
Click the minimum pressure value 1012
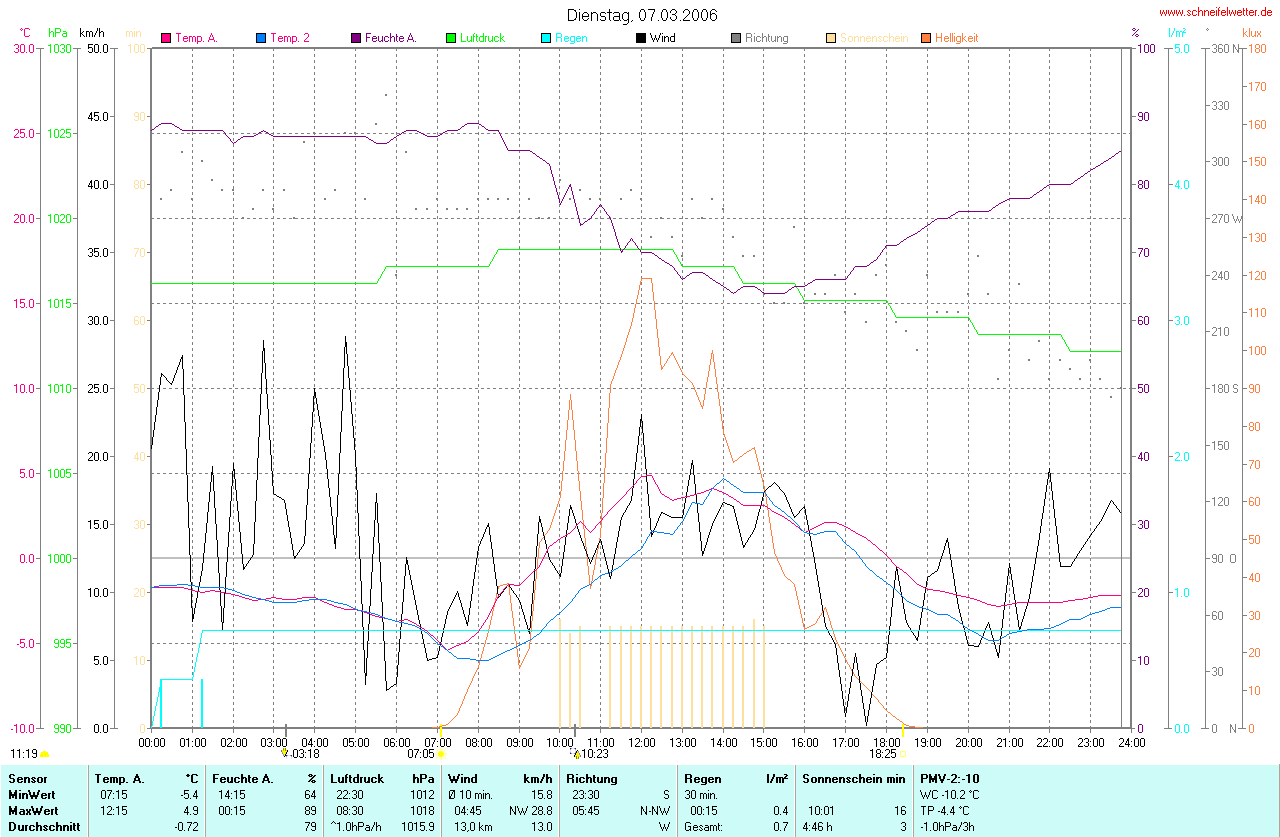pos(421,794)
